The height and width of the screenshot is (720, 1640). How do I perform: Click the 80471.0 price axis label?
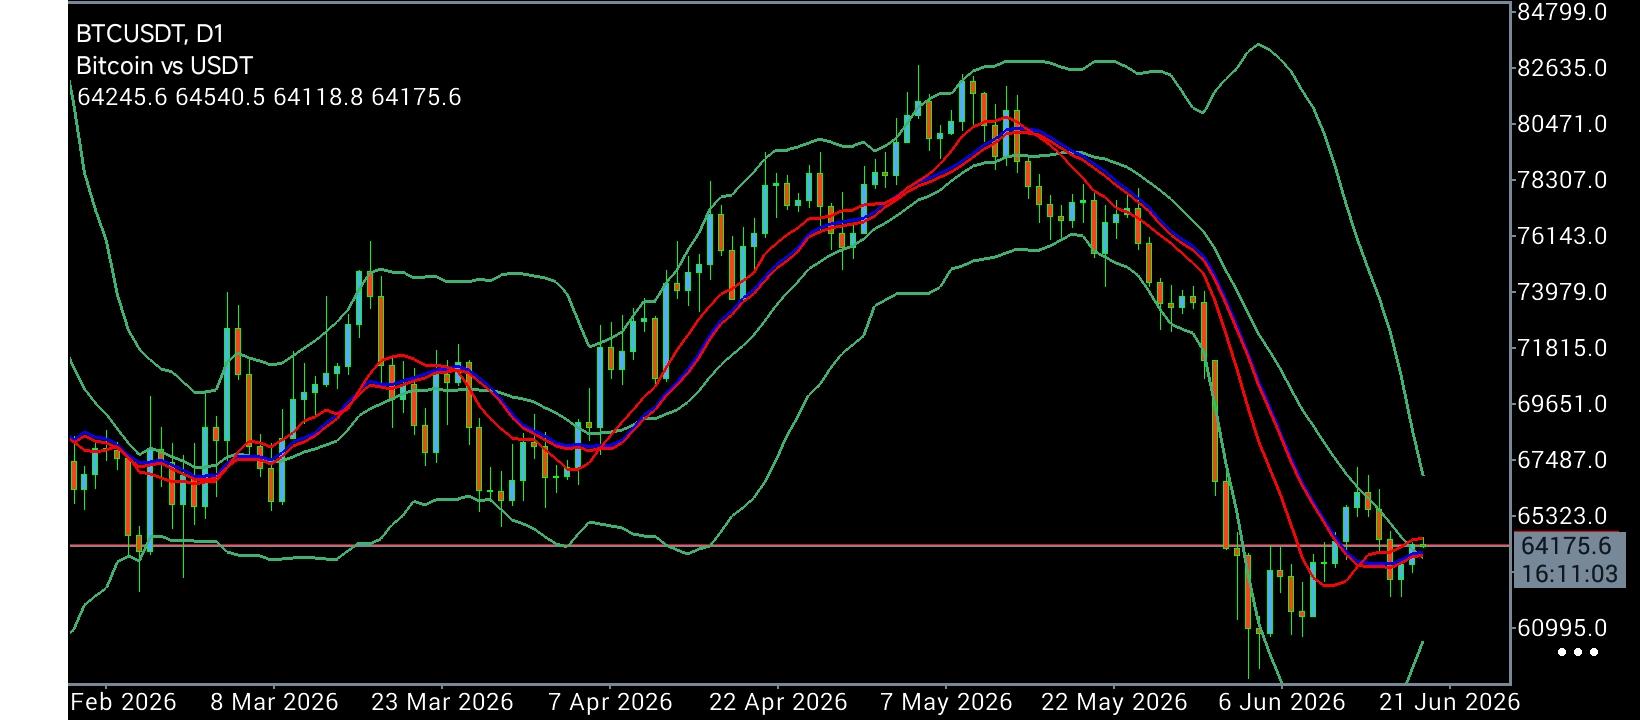[x=1562, y=124]
